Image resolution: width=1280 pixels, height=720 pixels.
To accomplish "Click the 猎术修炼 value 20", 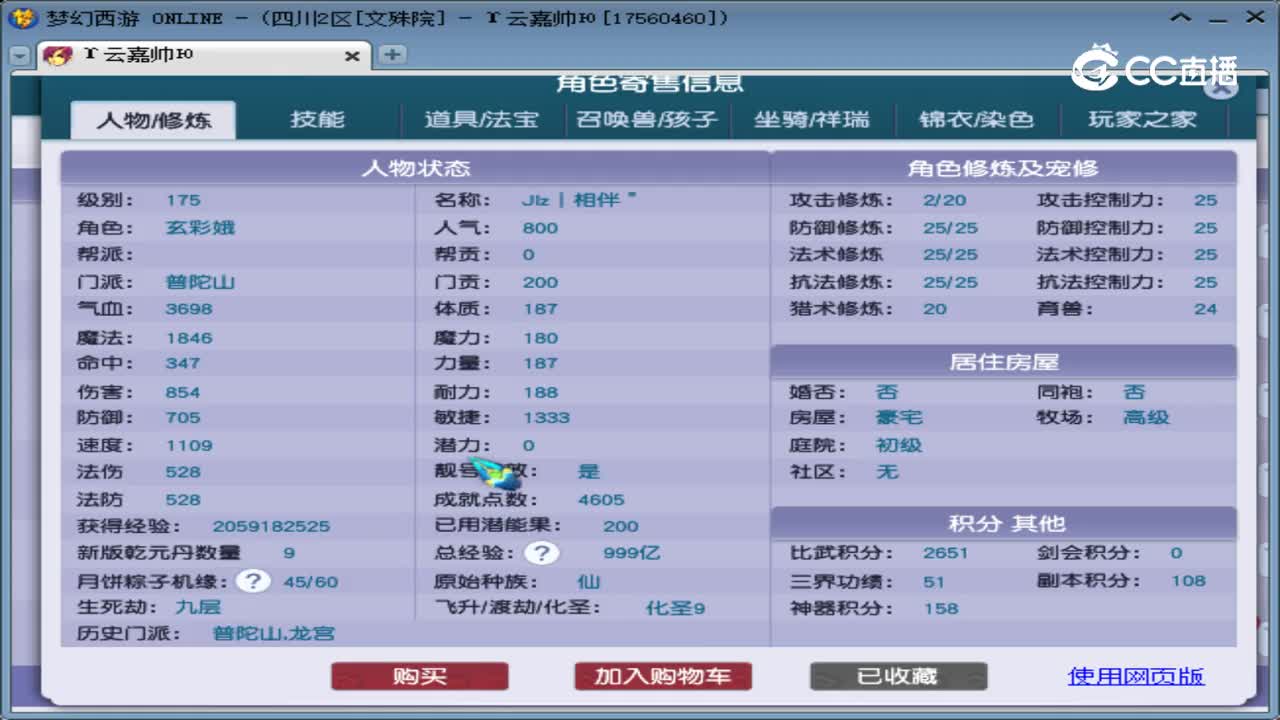I will point(935,309).
